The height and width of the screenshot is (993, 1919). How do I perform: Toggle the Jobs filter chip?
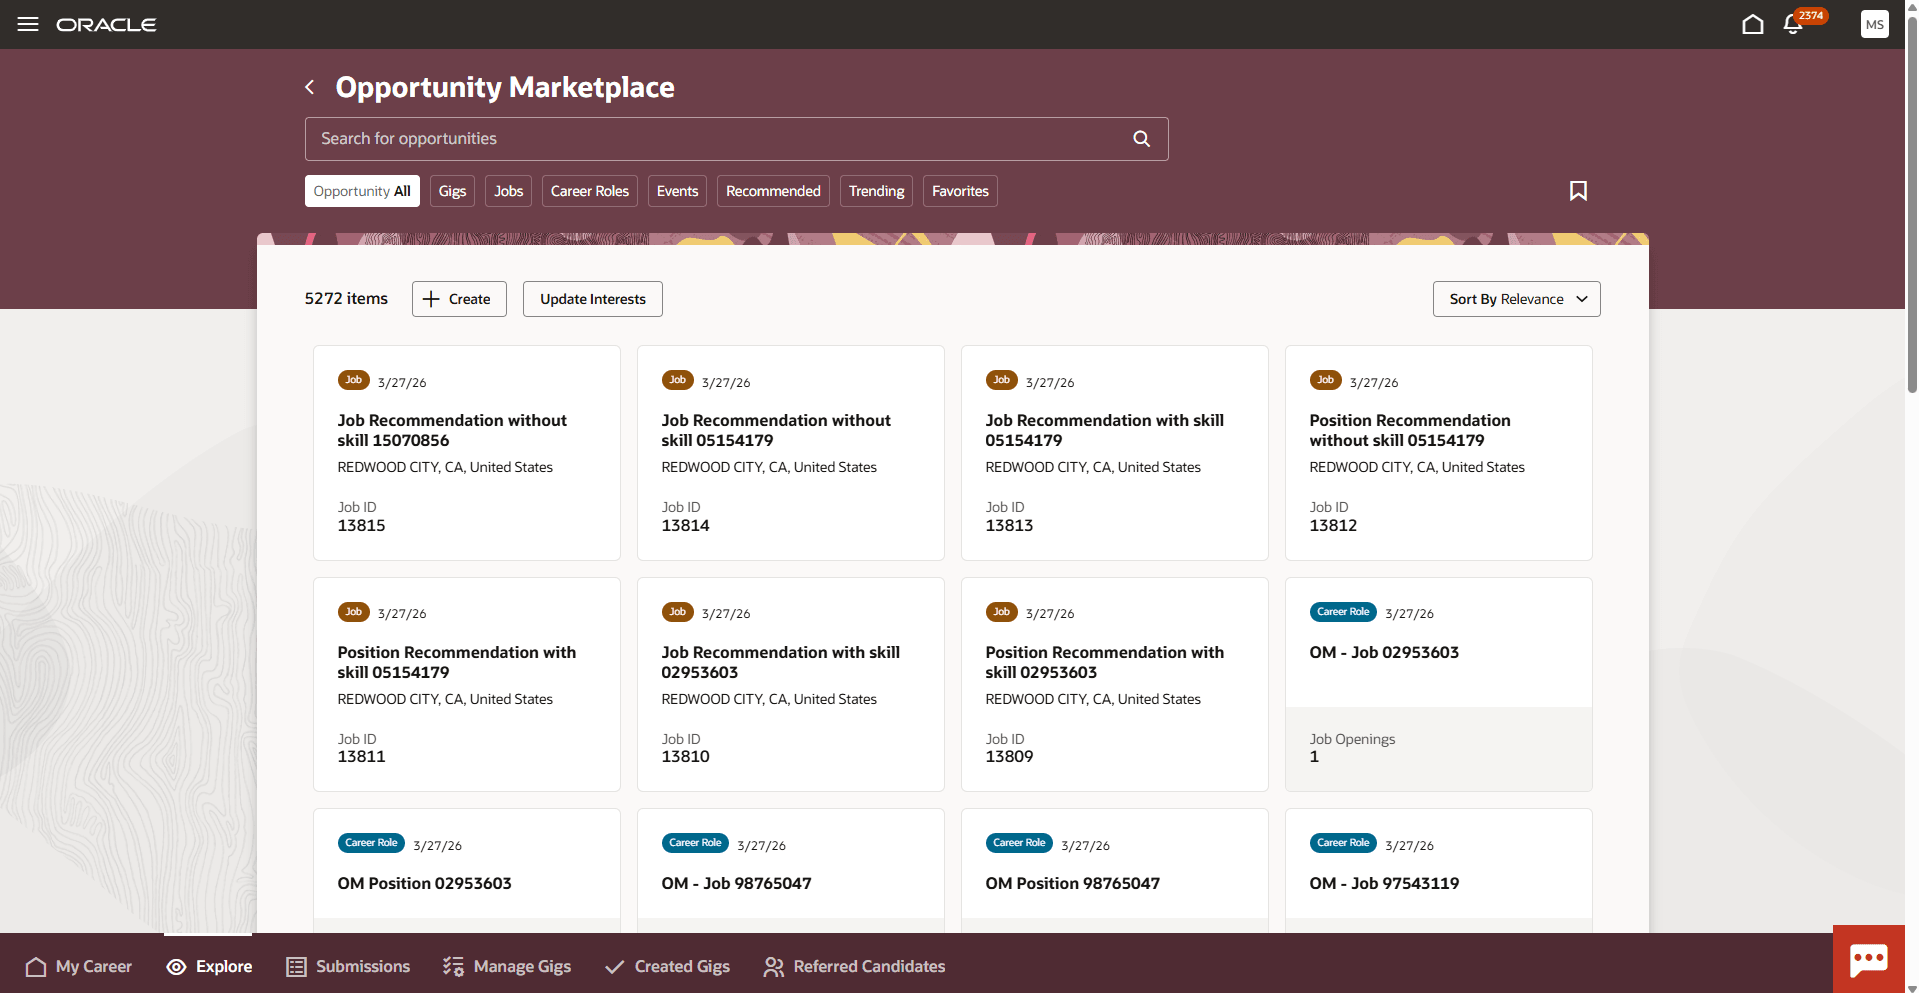[508, 191]
